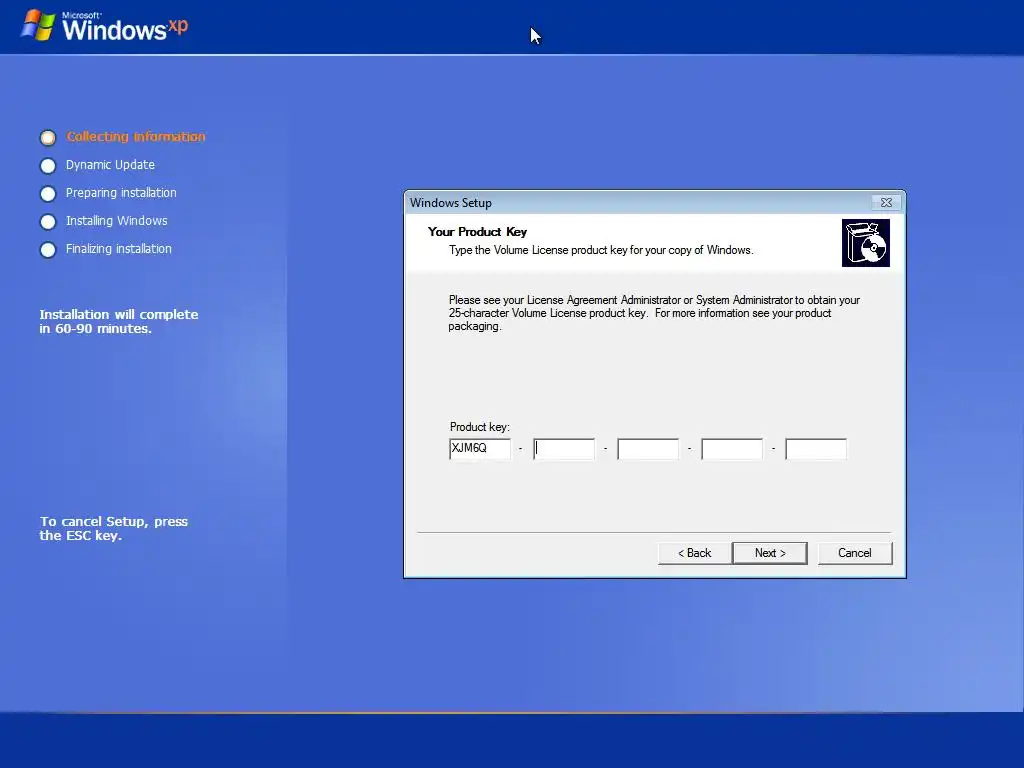The image size is (1024, 768).
Task: Click the Windows XP logo flag
Action: tap(38, 25)
